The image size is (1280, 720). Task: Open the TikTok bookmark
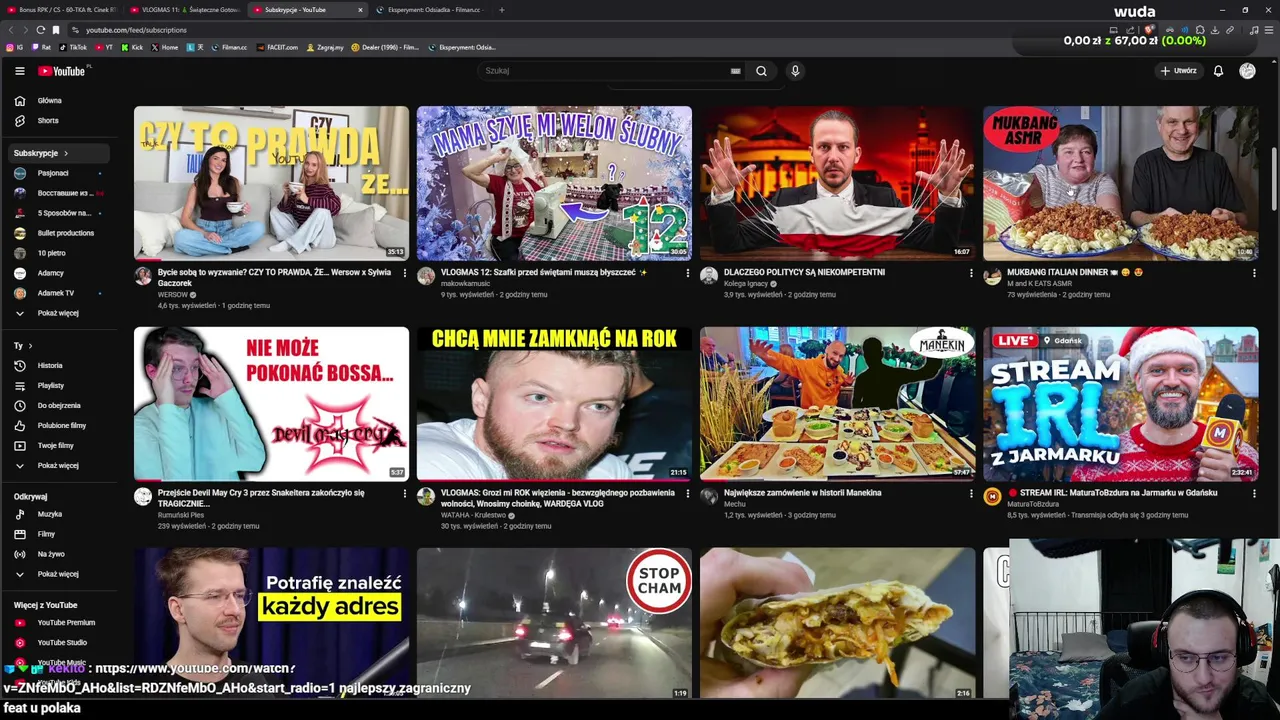pyautogui.click(x=73, y=47)
